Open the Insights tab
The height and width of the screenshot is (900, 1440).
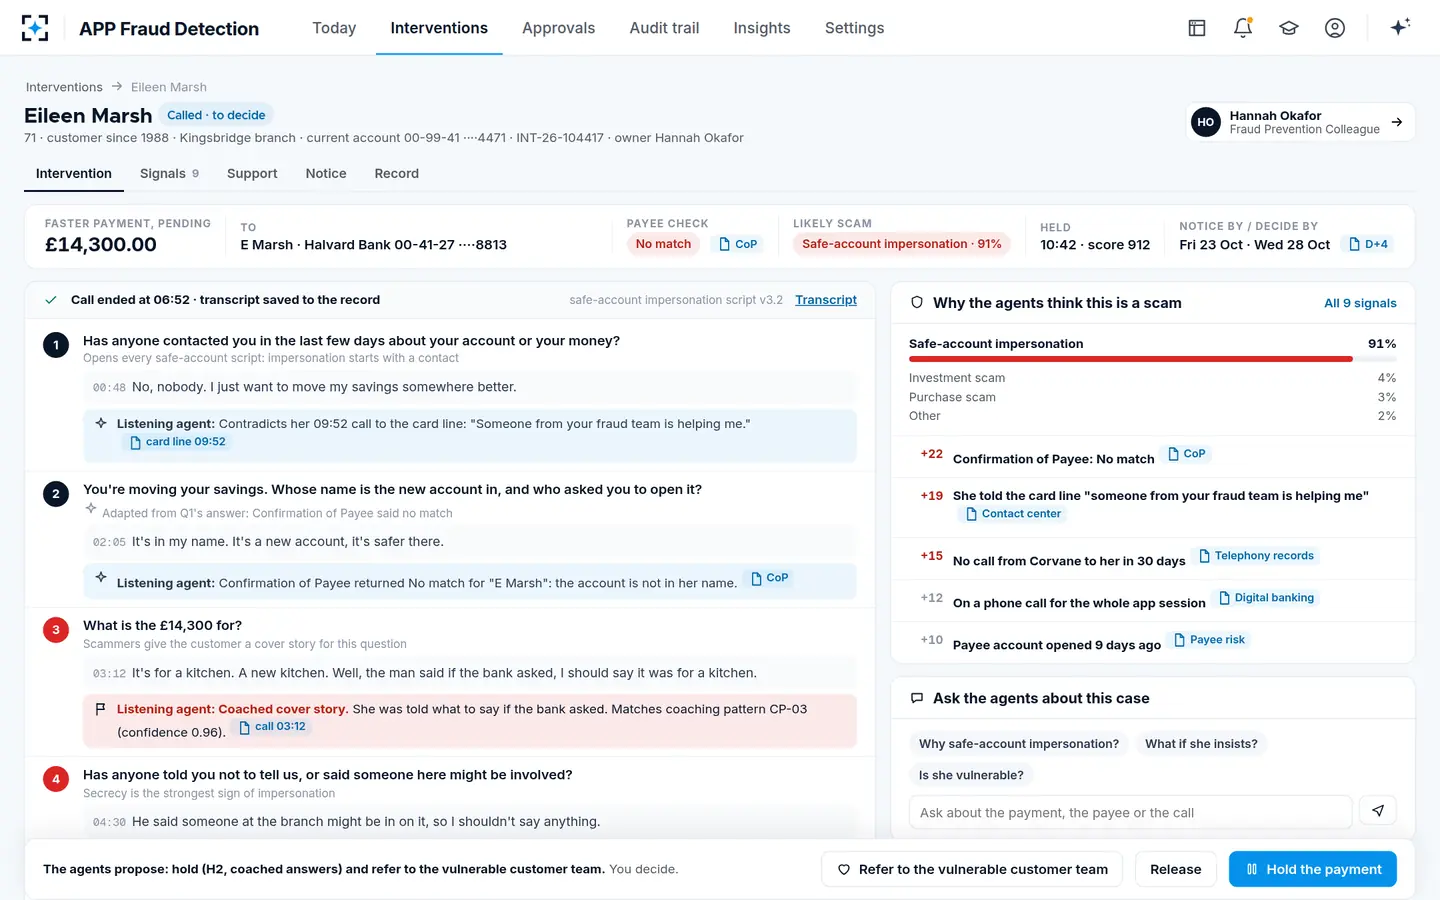tap(762, 28)
